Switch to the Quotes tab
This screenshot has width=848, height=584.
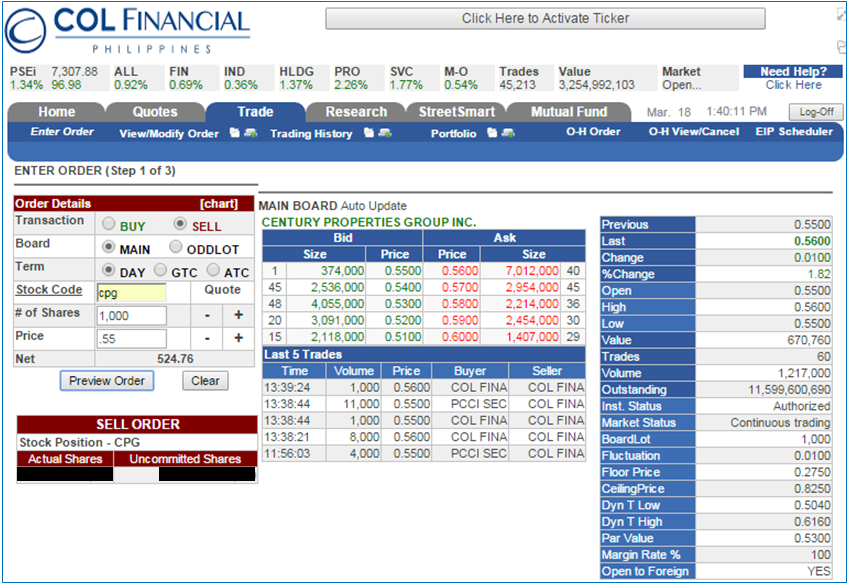[x=155, y=112]
